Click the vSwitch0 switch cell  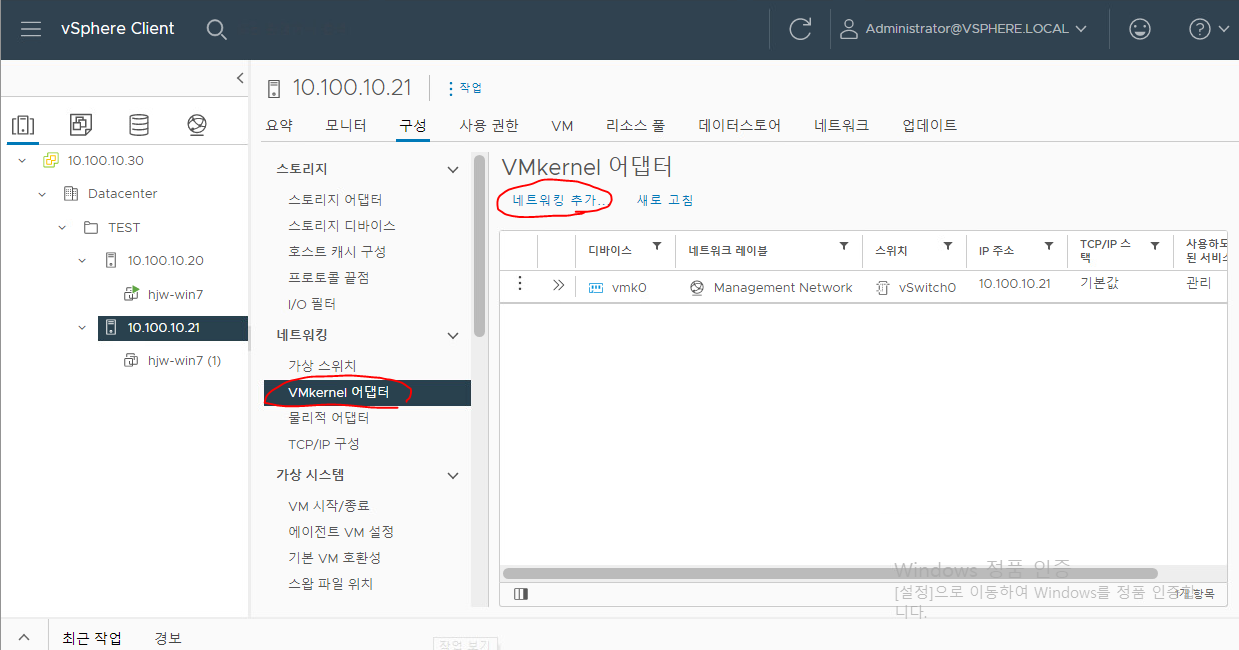[x=916, y=287]
